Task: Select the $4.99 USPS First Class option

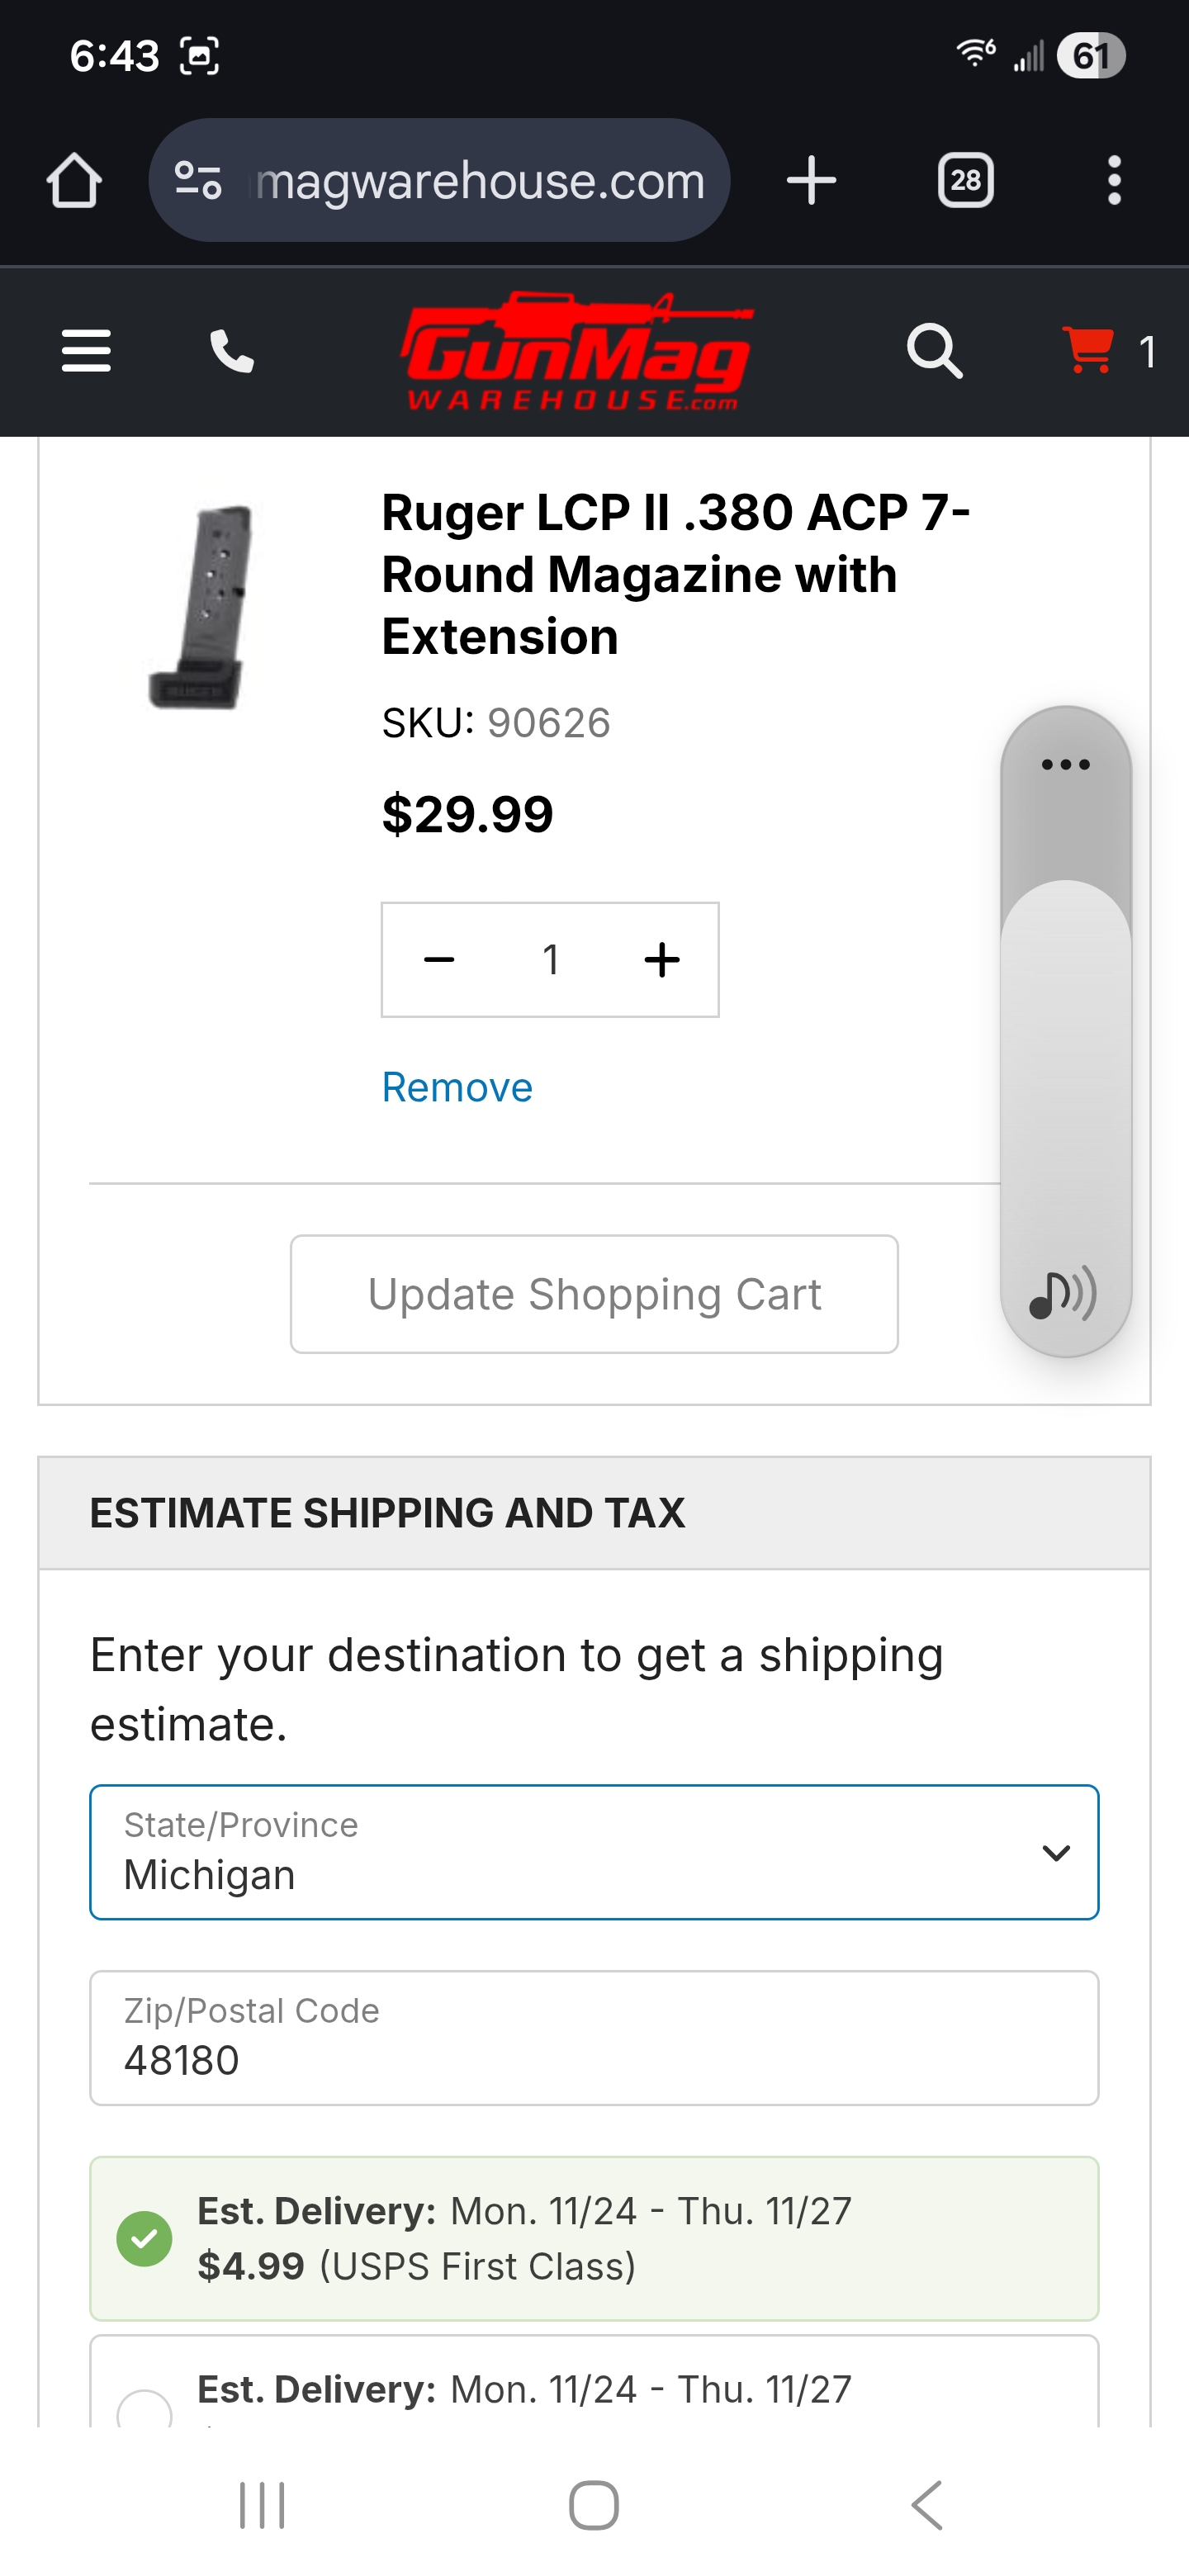Action: pos(145,2238)
